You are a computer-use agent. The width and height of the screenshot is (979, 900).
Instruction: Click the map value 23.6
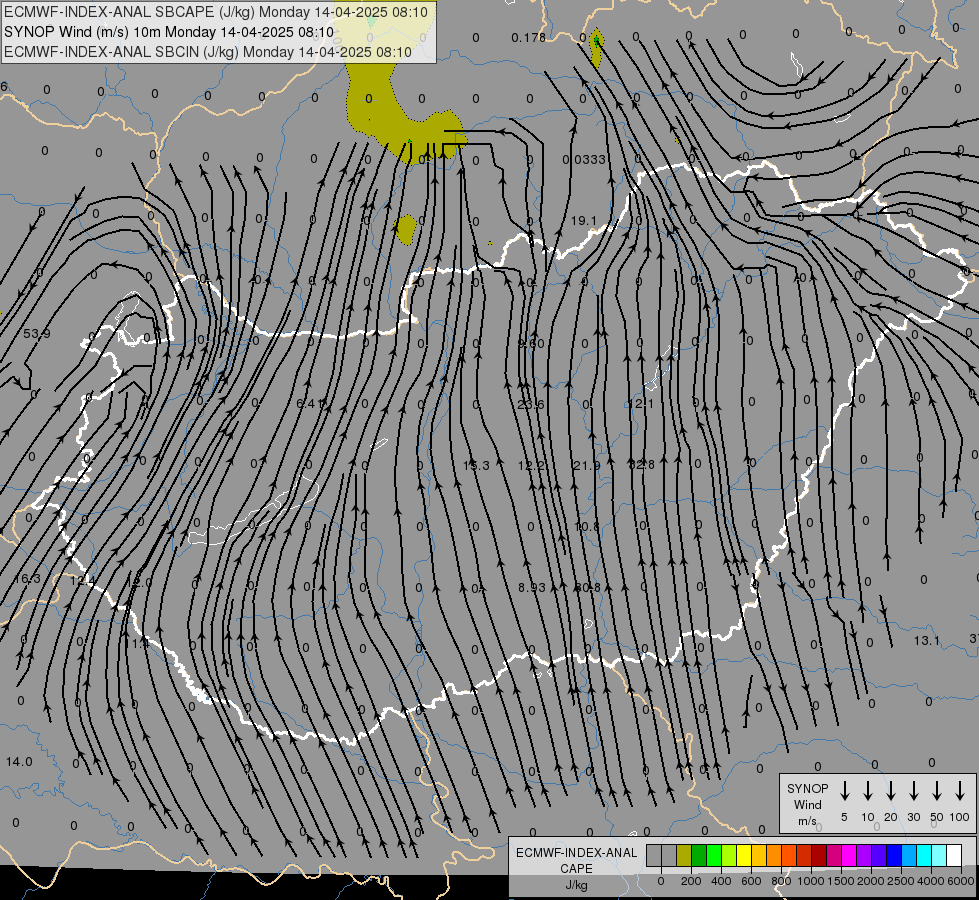(x=531, y=404)
